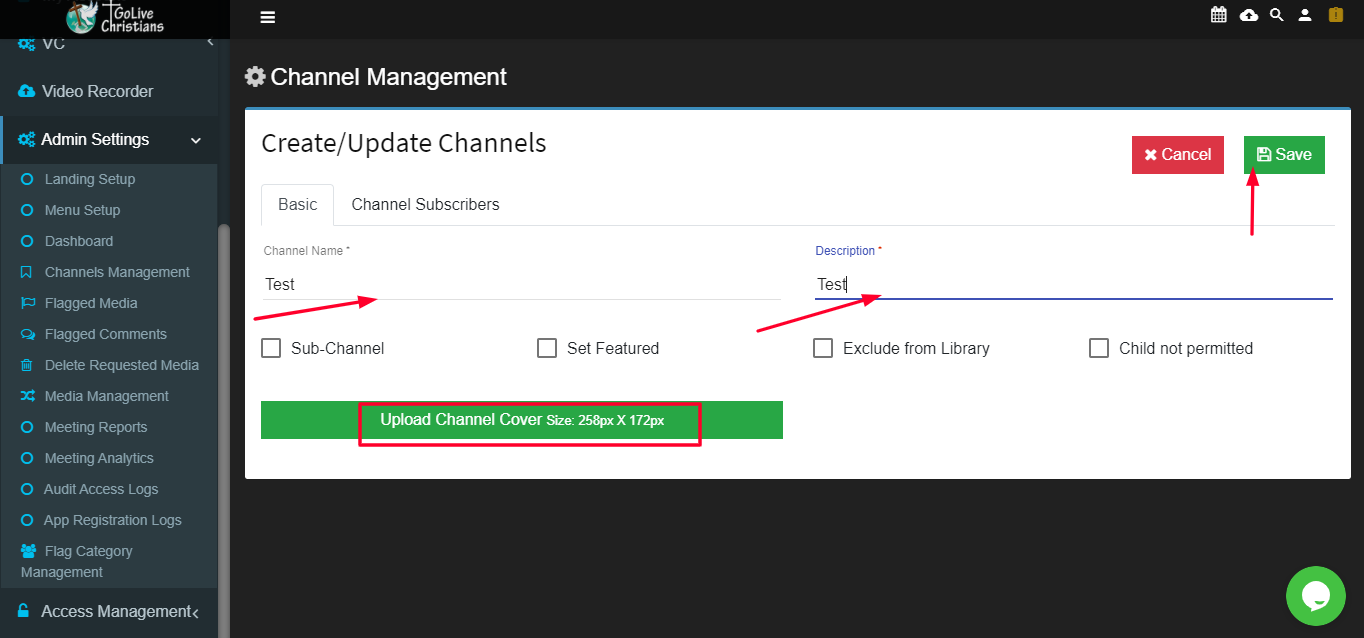
Task: Click the Access Management lock icon
Action: click(x=24, y=610)
